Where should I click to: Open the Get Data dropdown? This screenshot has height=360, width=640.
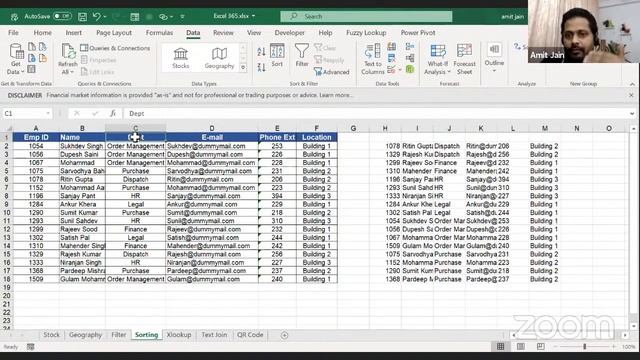pyautogui.click(x=16, y=59)
